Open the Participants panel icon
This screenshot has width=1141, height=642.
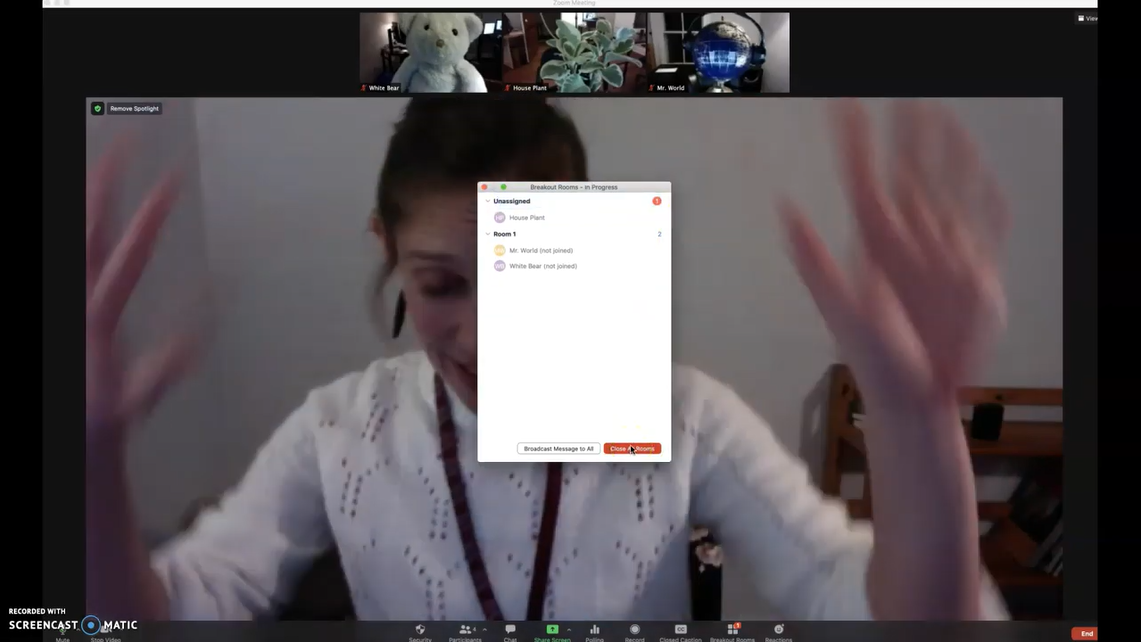click(x=466, y=630)
